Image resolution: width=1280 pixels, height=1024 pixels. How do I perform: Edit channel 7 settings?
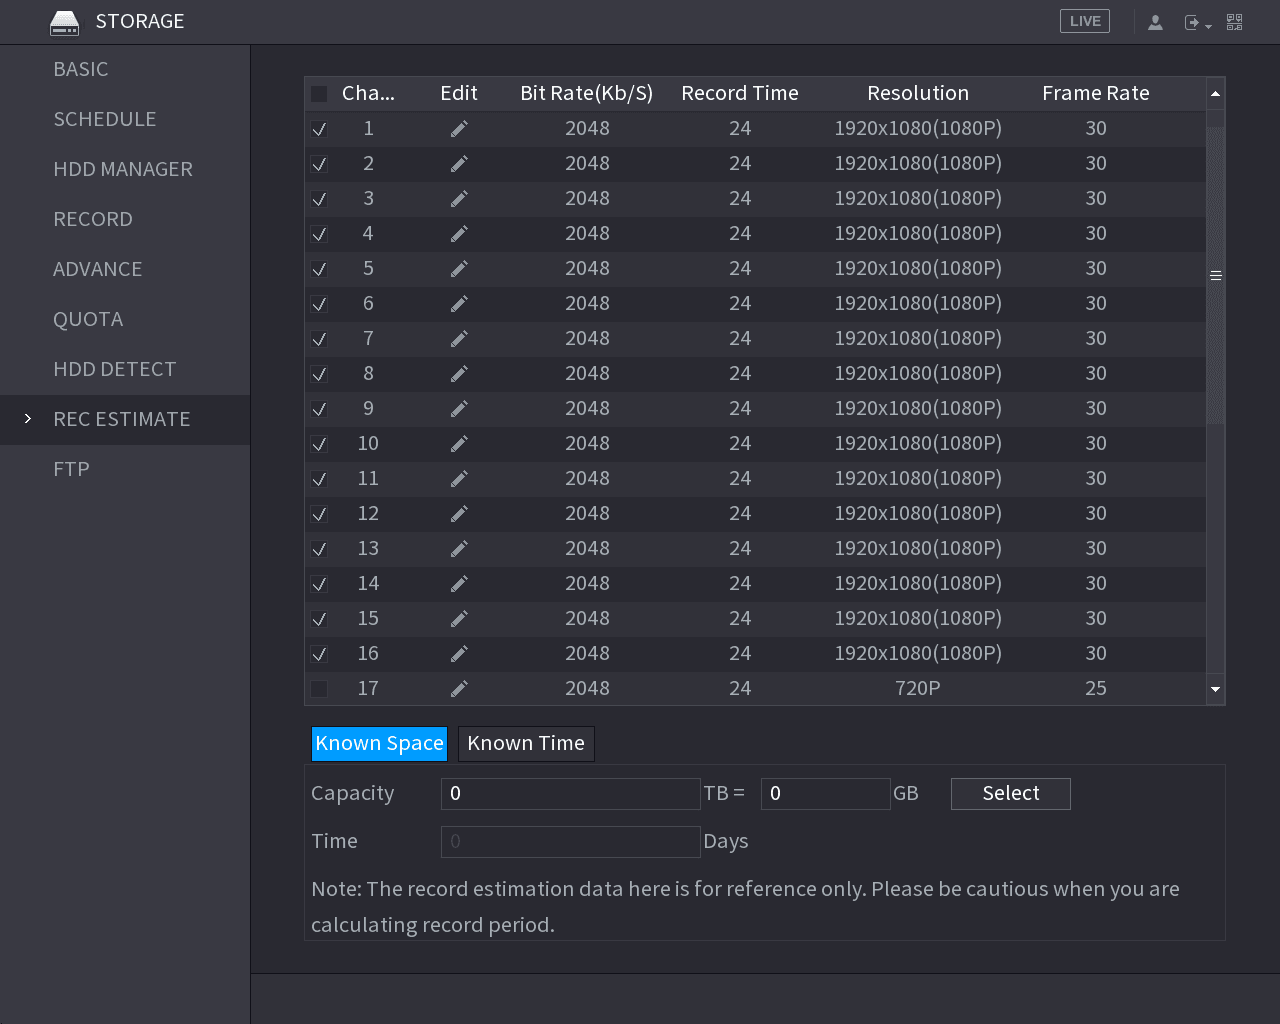point(459,339)
